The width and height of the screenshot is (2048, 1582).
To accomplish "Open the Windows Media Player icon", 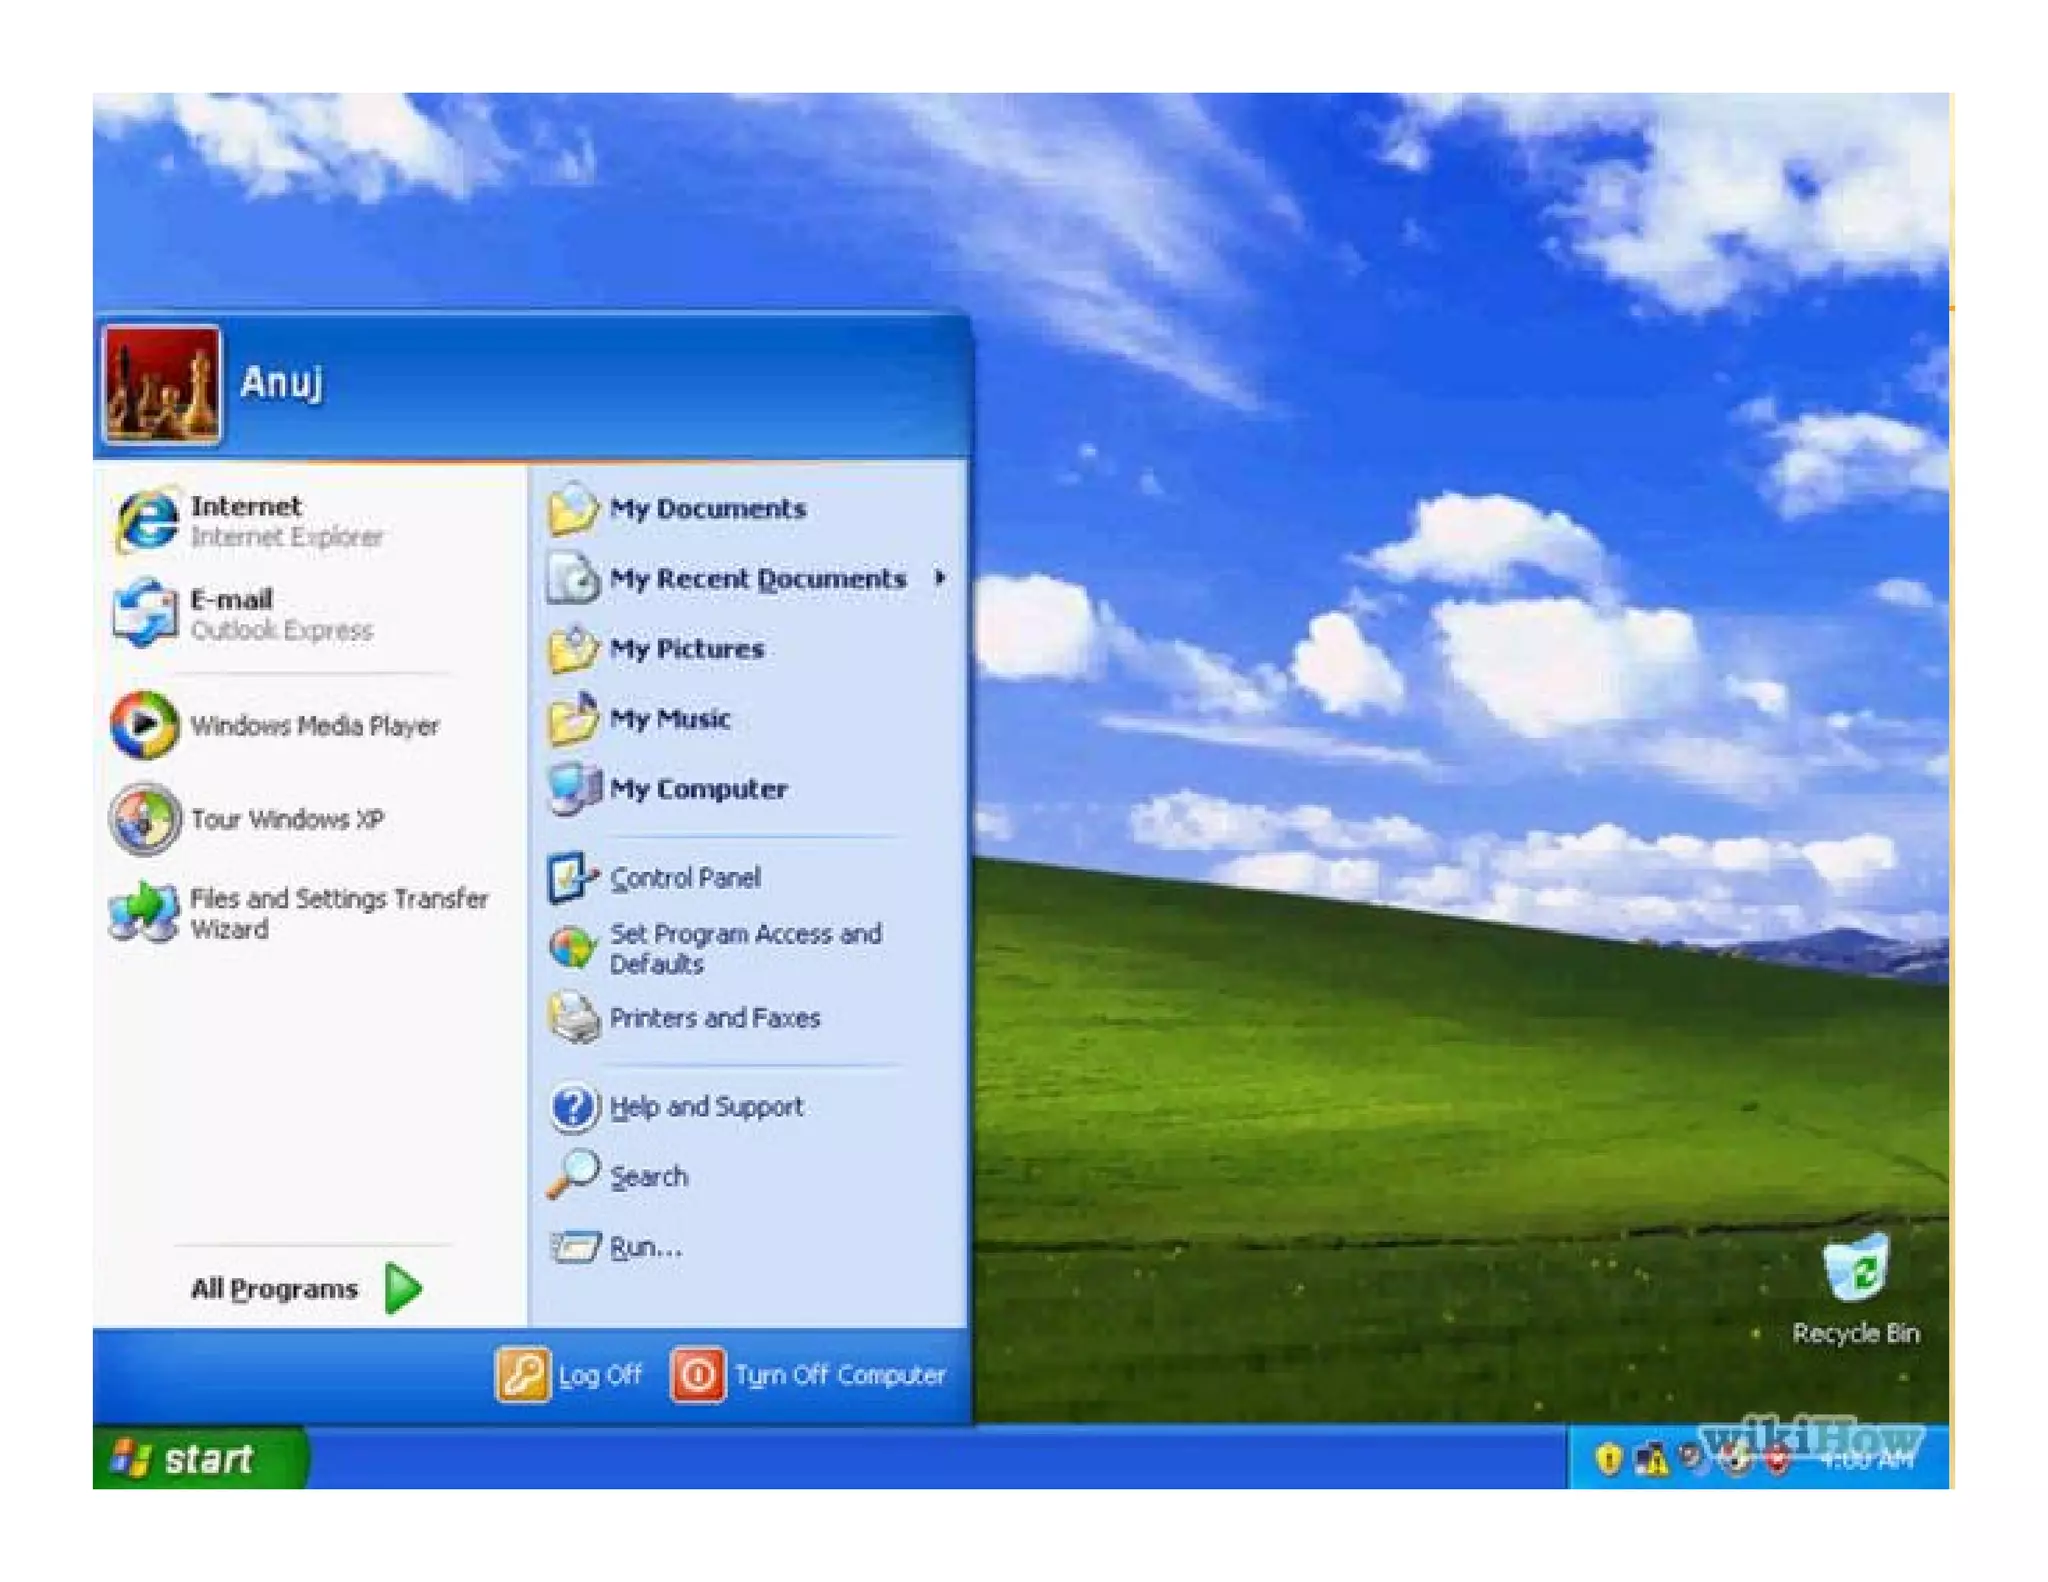I will pyautogui.click(x=144, y=725).
